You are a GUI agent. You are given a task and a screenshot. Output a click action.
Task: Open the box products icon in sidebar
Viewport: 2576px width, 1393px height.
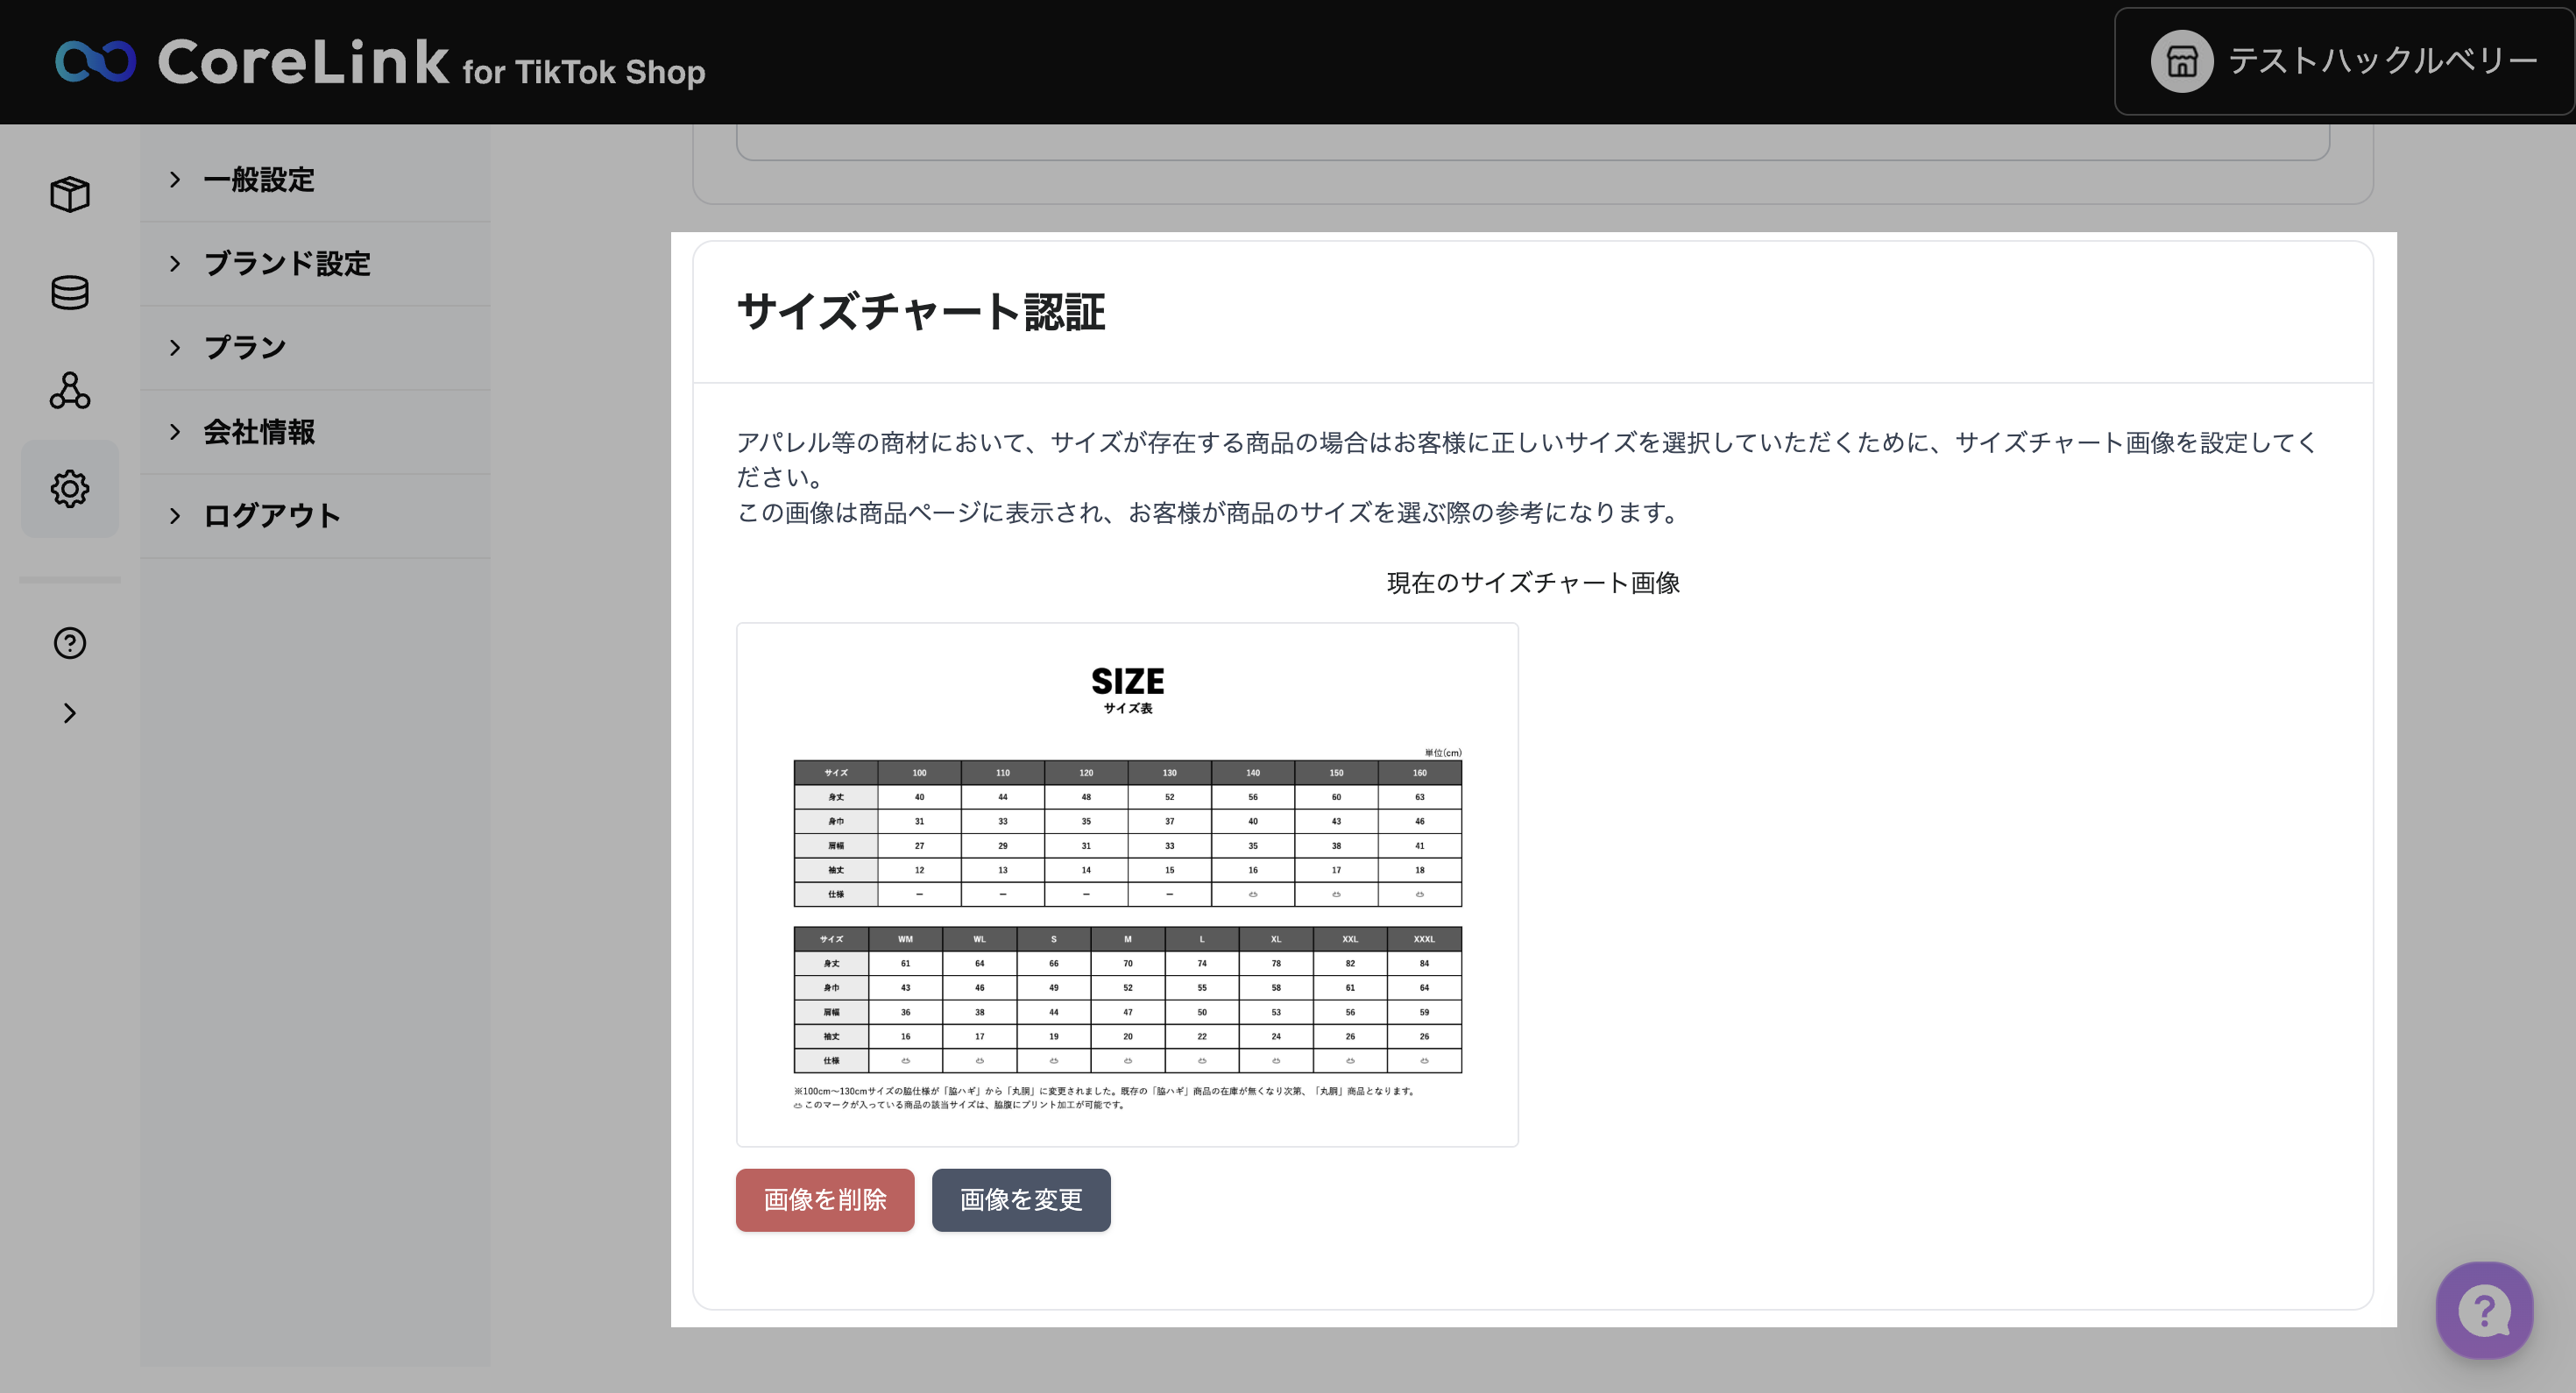point(70,194)
